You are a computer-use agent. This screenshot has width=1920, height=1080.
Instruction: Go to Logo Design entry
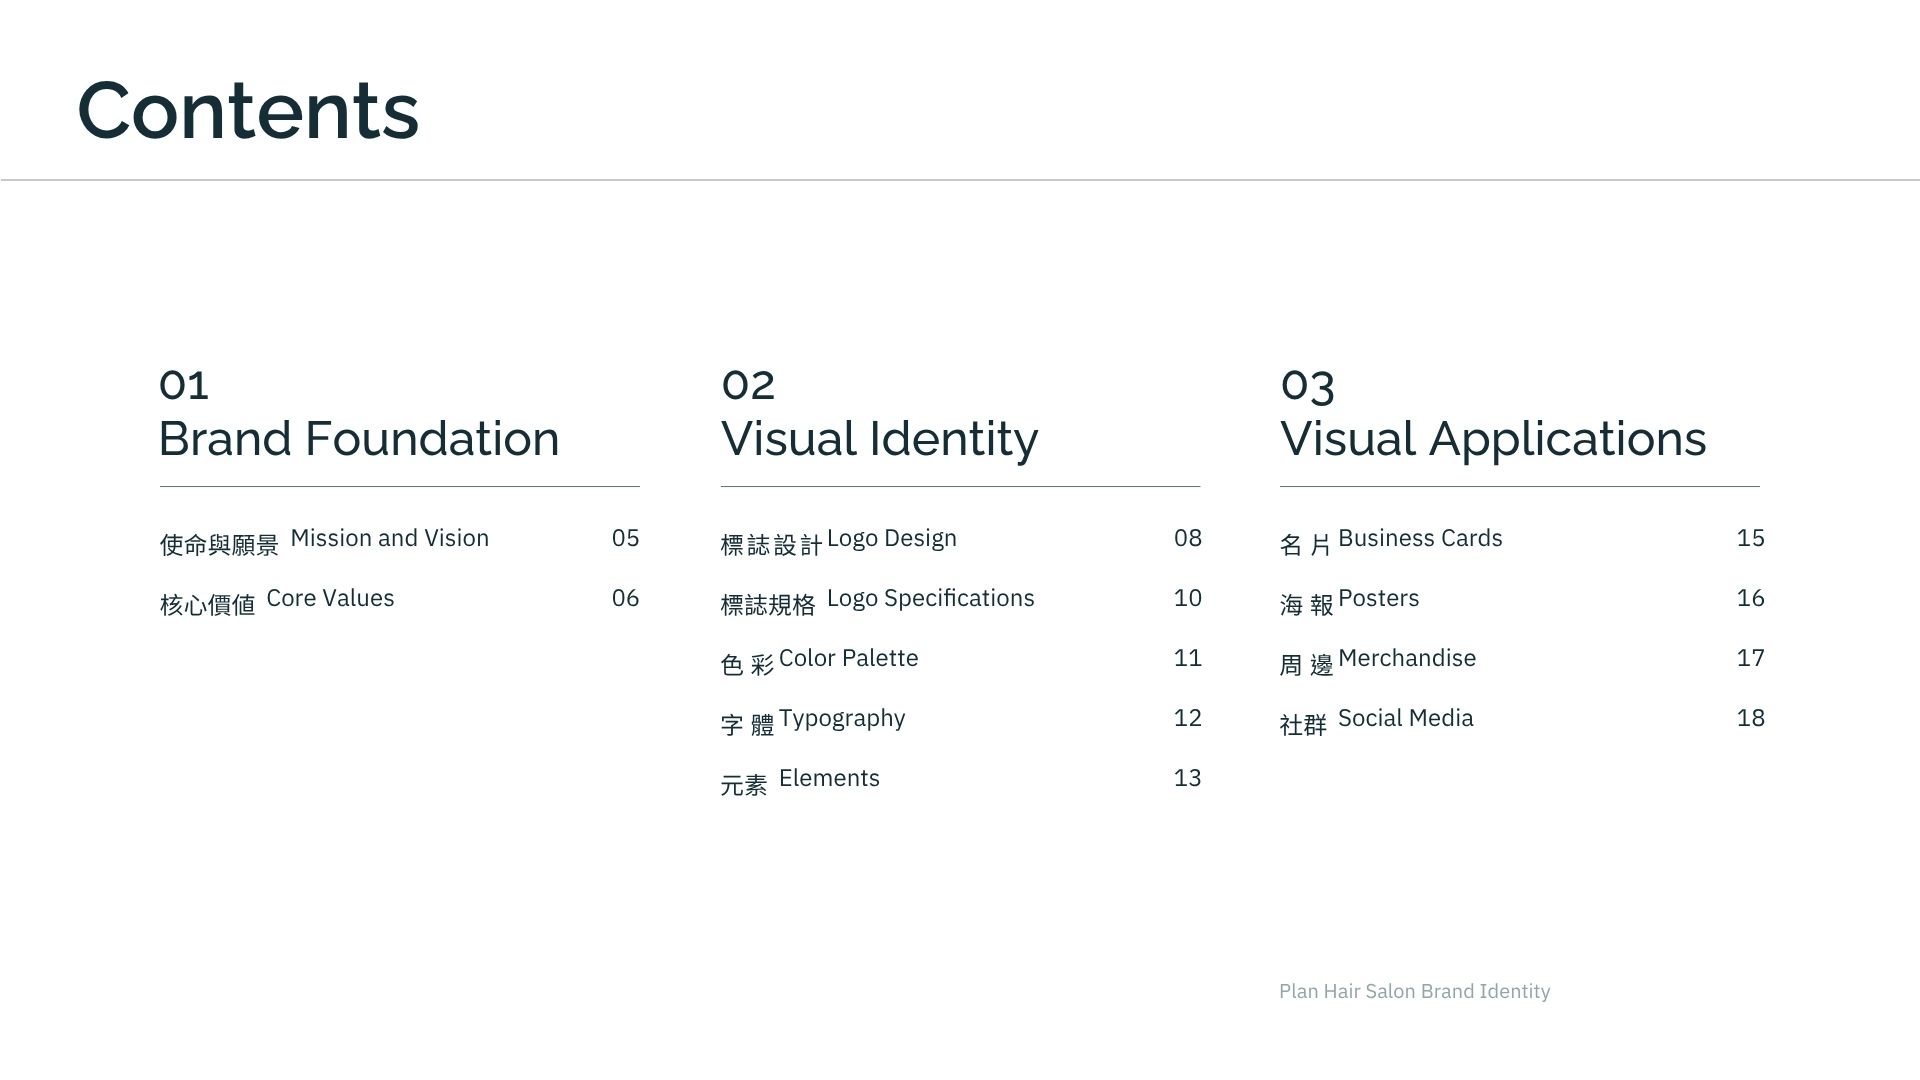891,539
